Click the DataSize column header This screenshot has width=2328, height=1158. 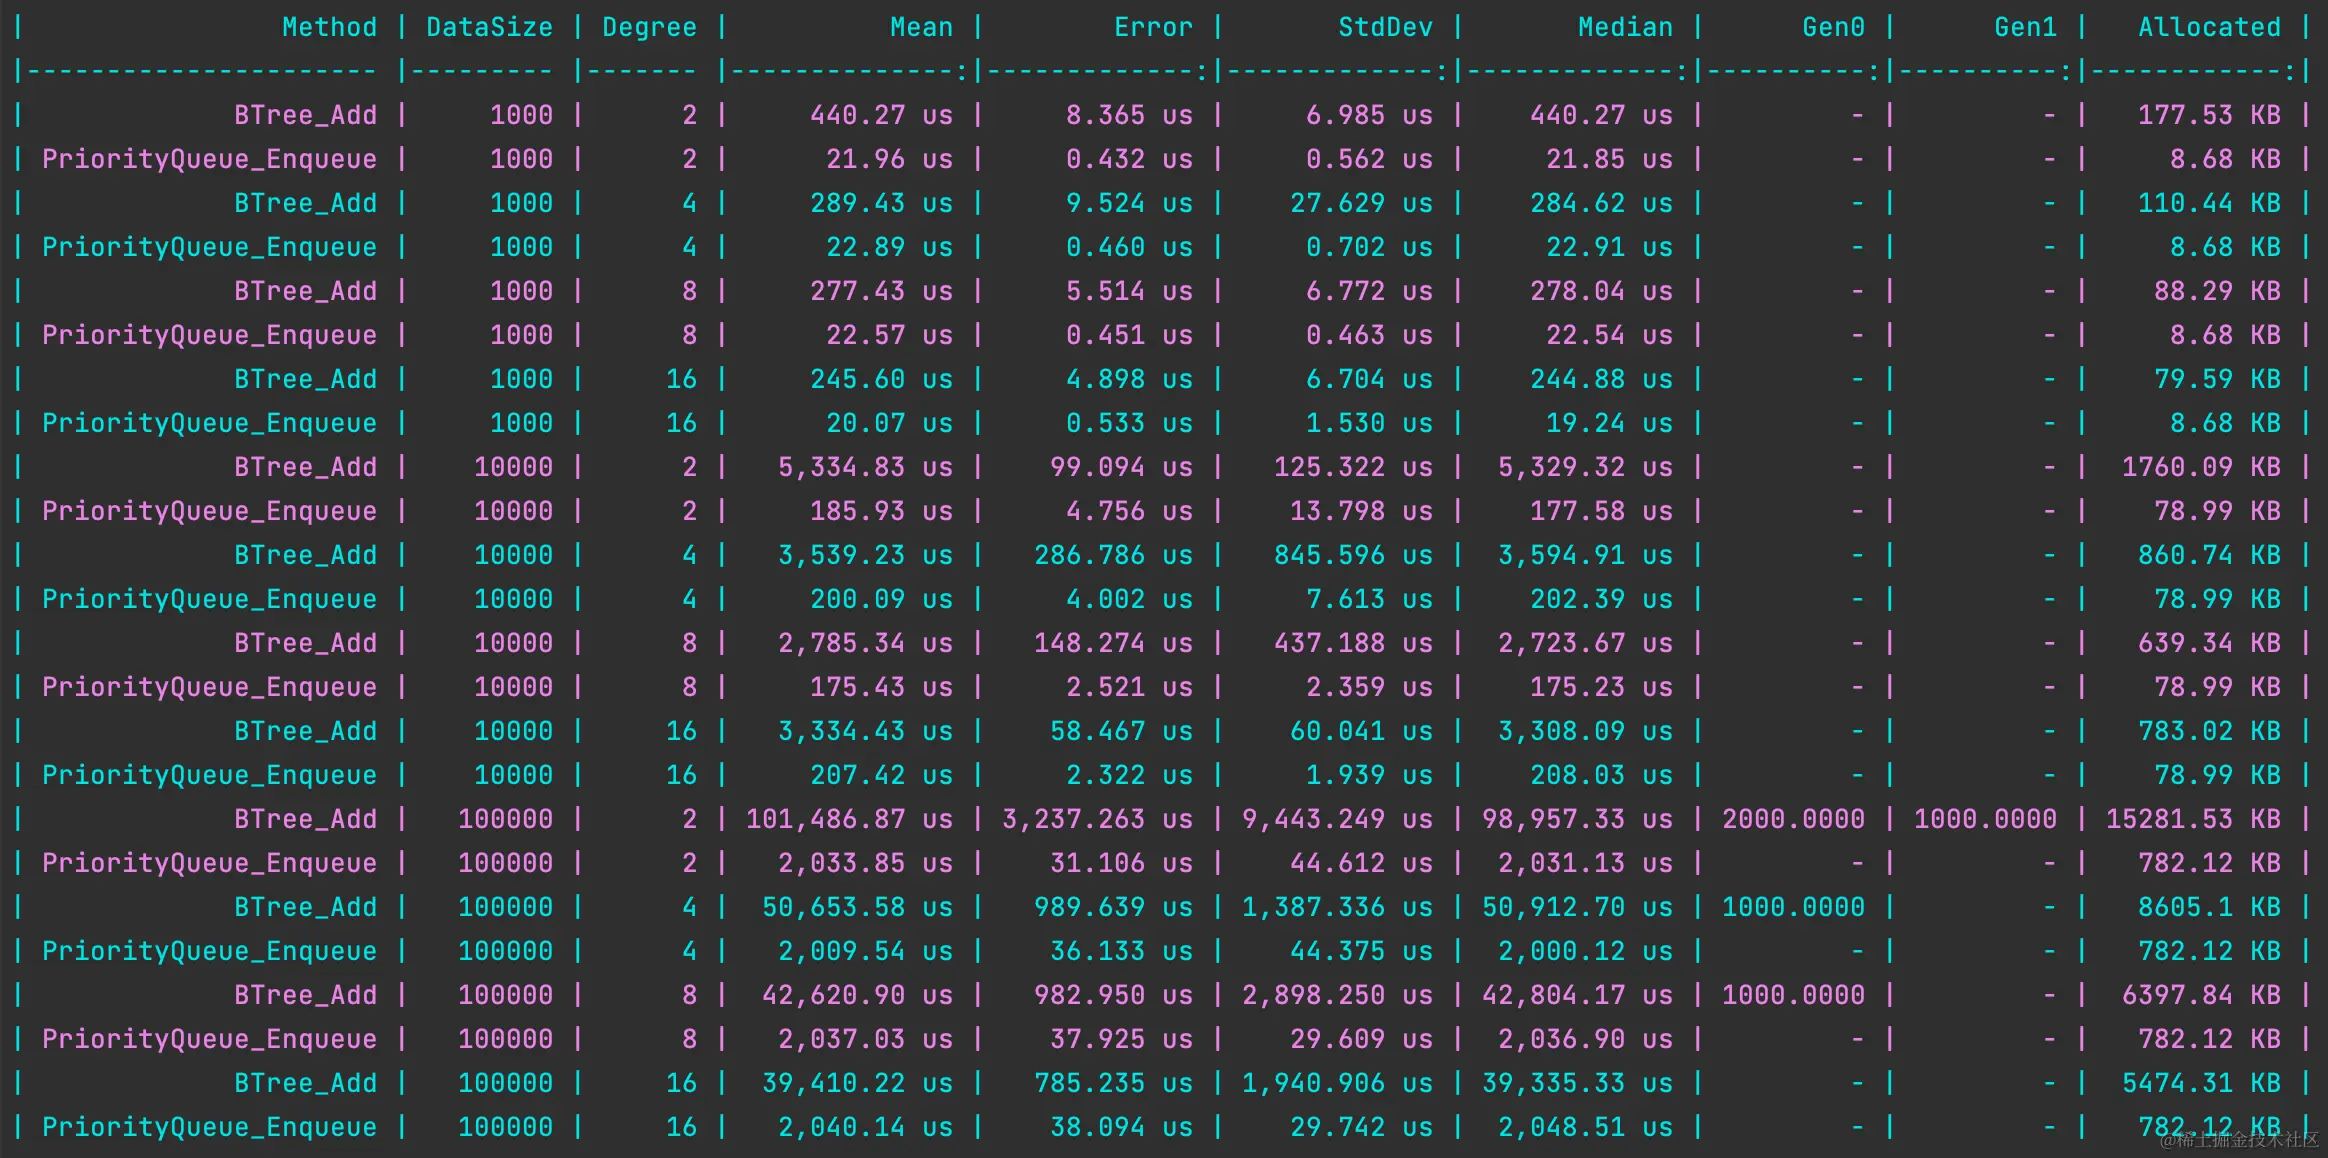(489, 27)
